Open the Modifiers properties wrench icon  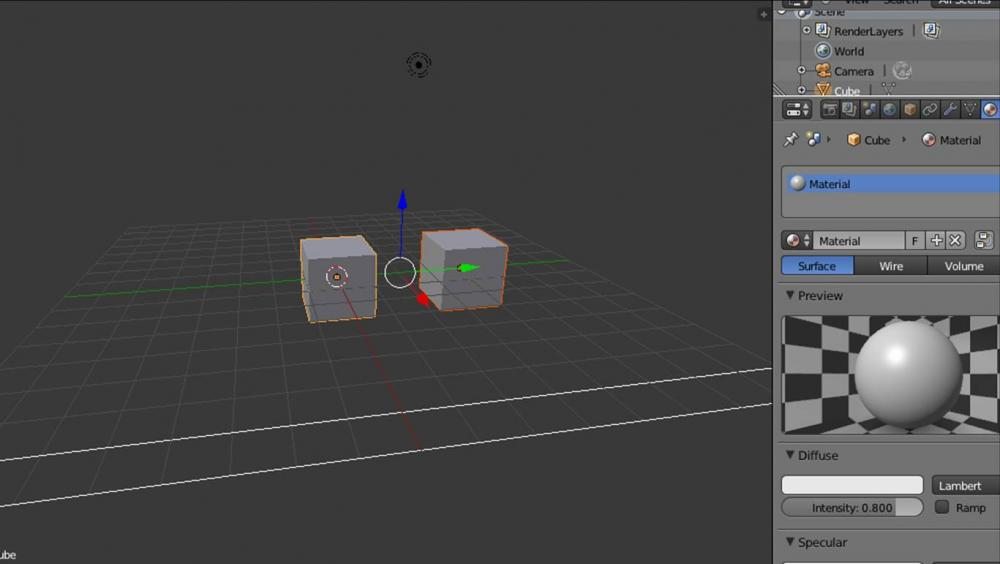click(950, 110)
